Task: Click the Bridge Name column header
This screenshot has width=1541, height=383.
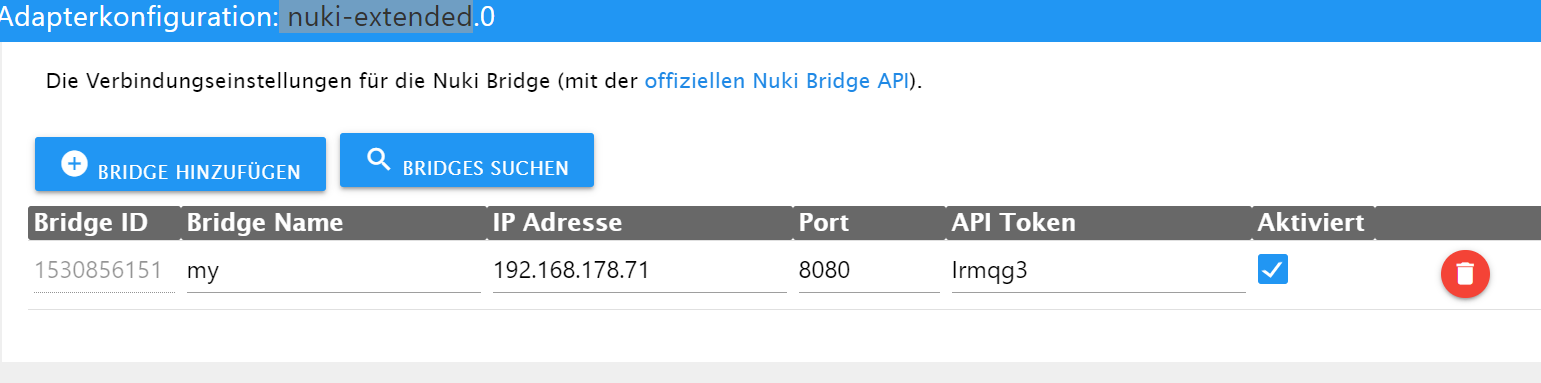Action: 265,223
